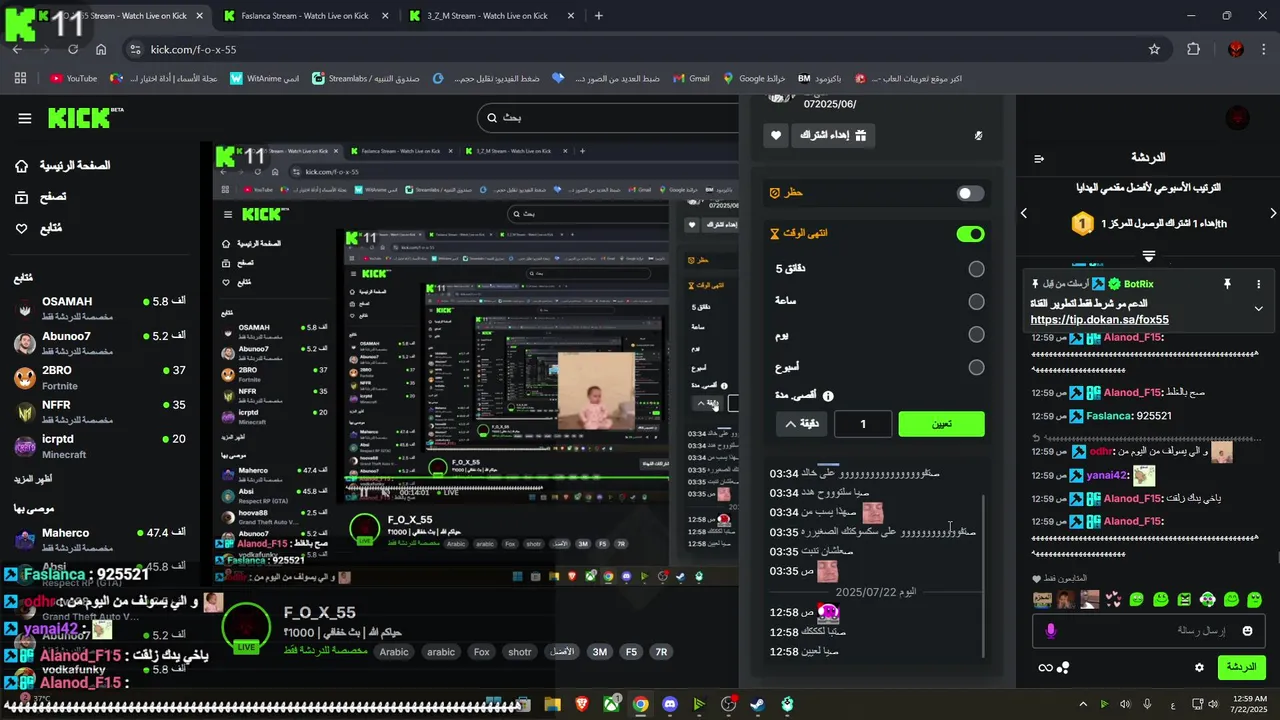
Task: Open the emoji picker in message box
Action: tap(1247, 631)
